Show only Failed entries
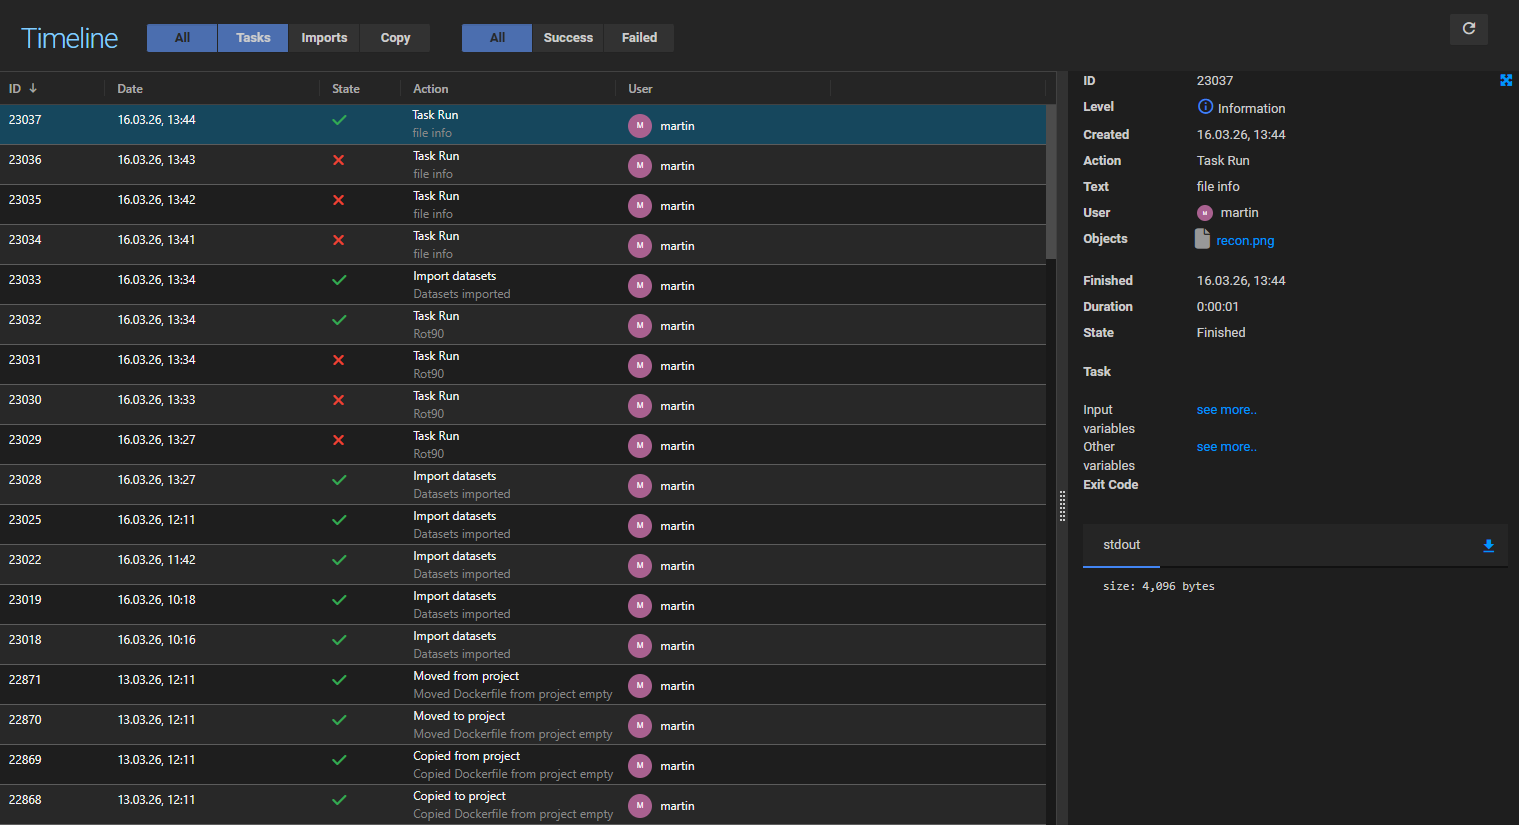This screenshot has width=1519, height=825. tap(639, 38)
